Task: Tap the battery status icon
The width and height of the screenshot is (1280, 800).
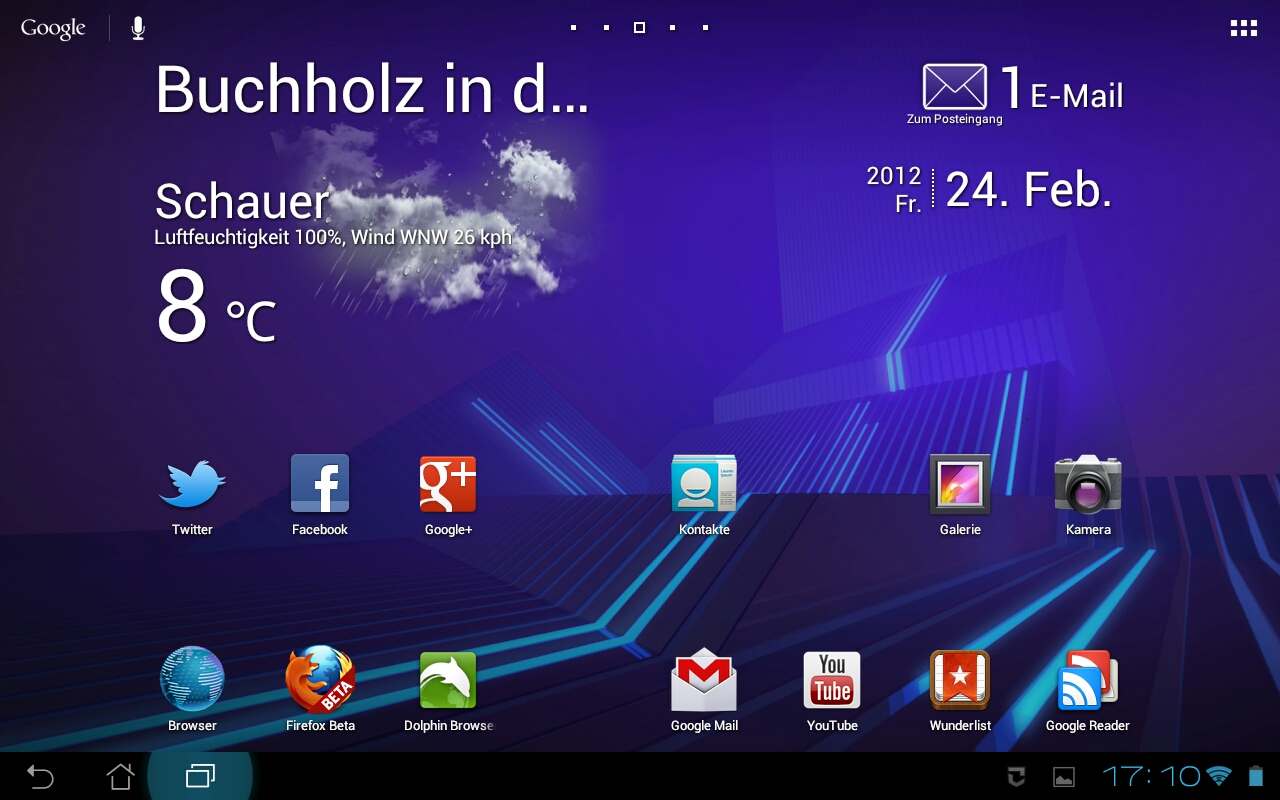Action: tap(1256, 776)
